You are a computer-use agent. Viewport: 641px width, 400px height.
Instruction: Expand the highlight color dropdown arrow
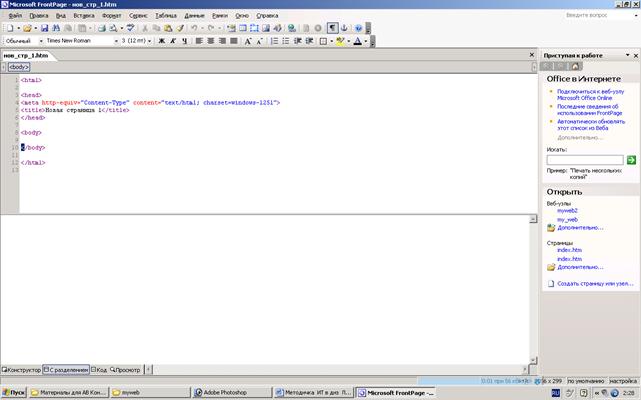(348, 41)
